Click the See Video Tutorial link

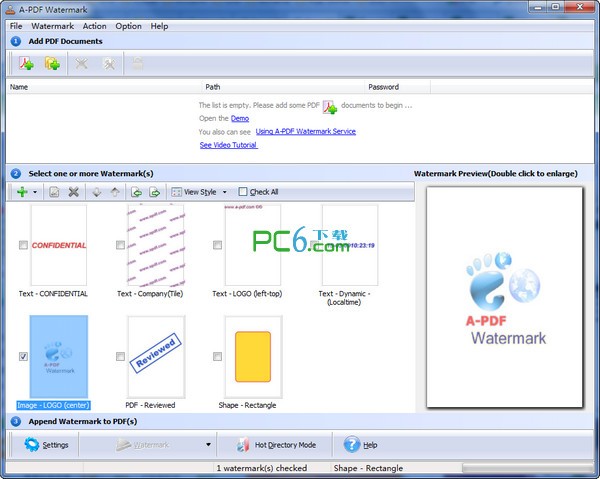pos(228,145)
